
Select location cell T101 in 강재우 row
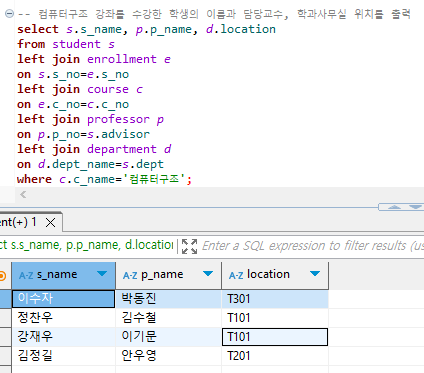point(275,337)
